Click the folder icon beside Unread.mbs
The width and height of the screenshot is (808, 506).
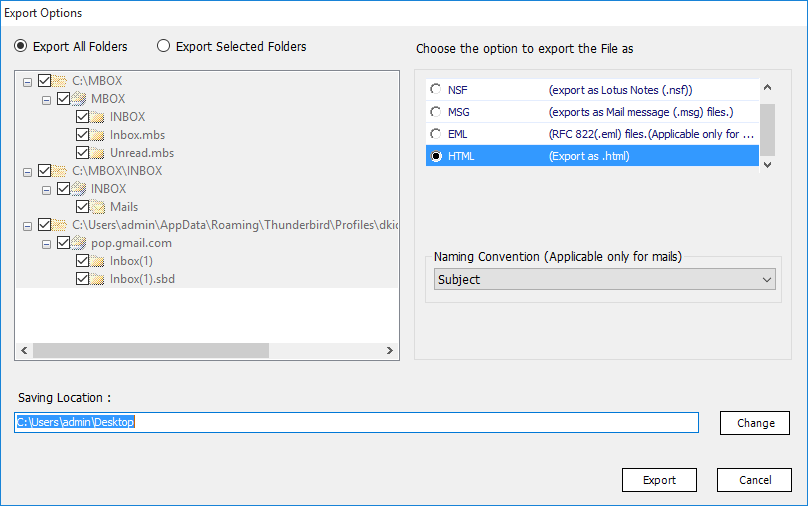[98, 153]
